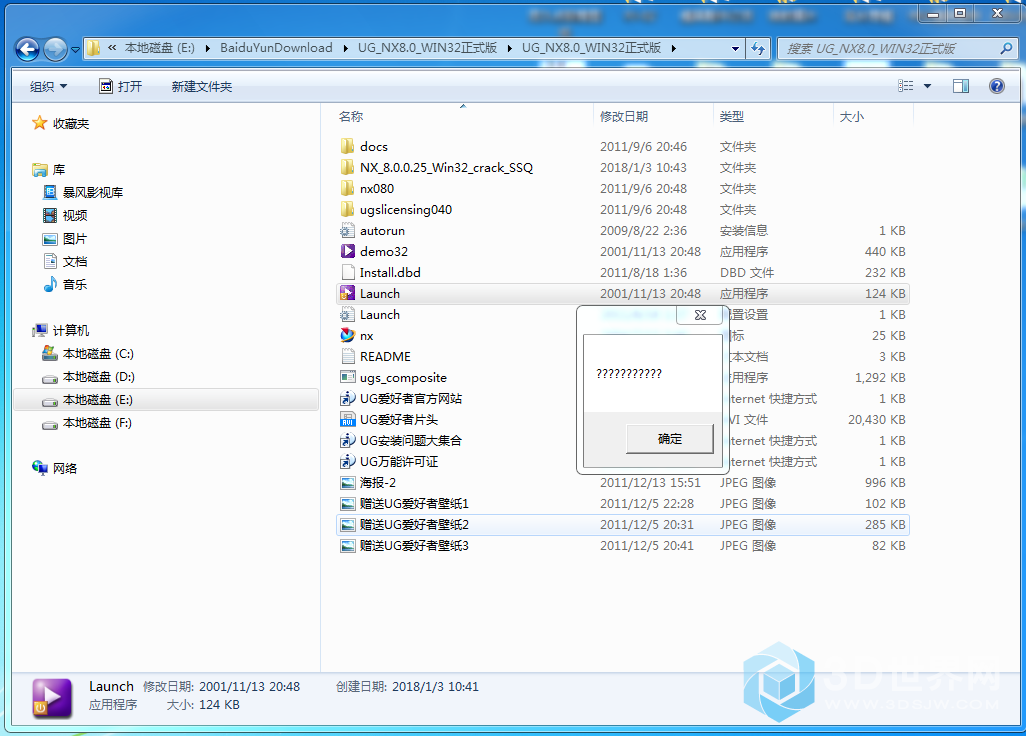
Task: Open the 文档 library
Action: point(65,262)
